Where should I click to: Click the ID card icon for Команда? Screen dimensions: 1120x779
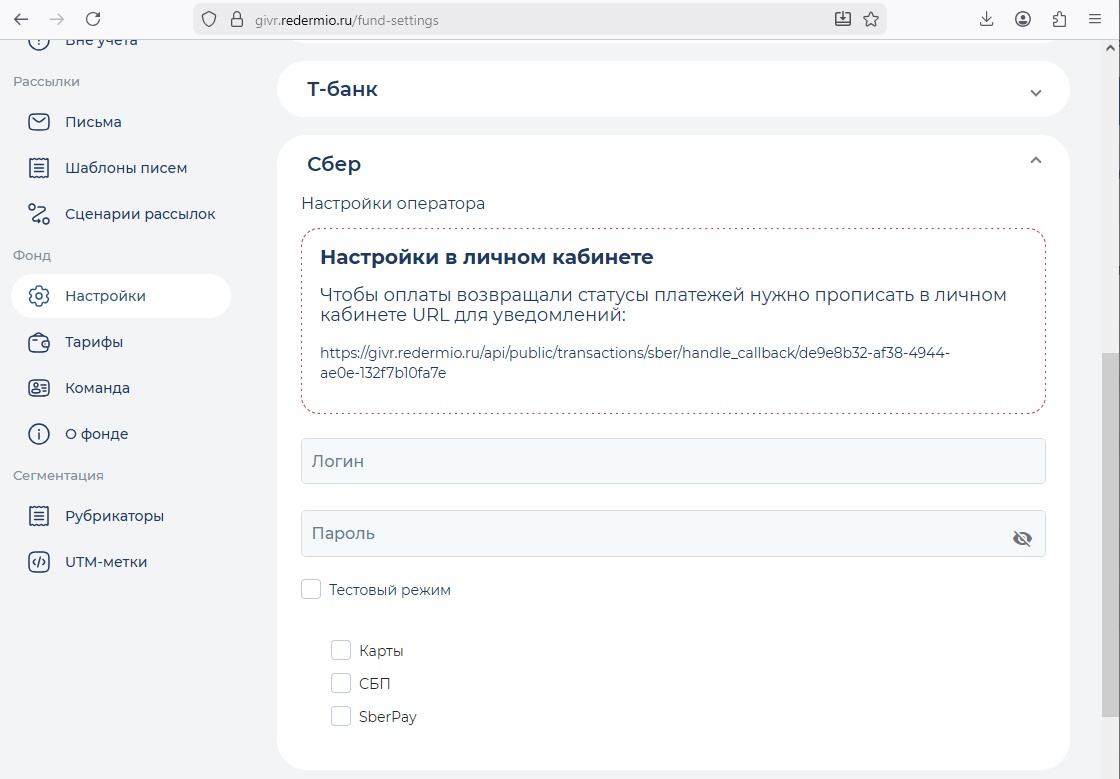pos(39,388)
